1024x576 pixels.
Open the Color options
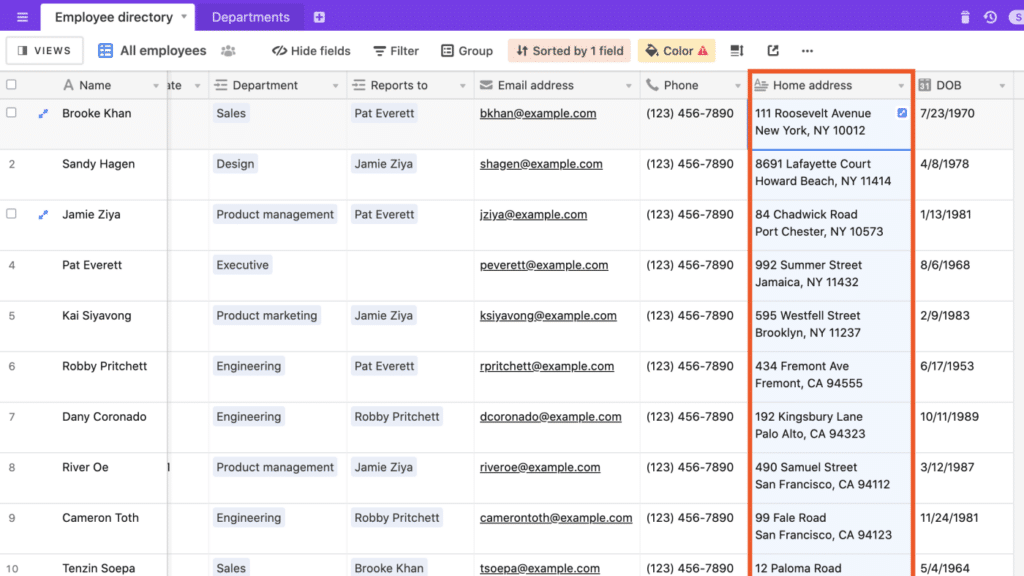tap(677, 51)
